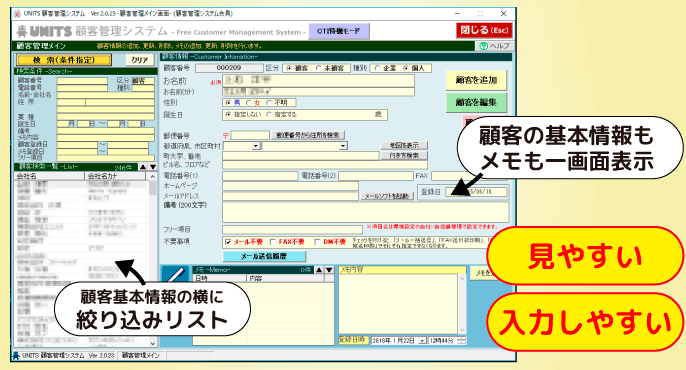Select the 未顧客 radio button
The width and height of the screenshot is (686, 370).
click(x=318, y=68)
